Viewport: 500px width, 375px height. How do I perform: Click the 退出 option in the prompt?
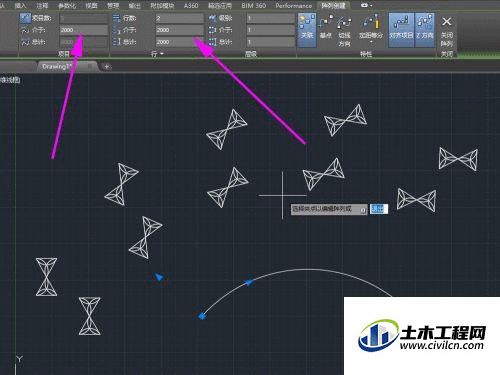pos(379,209)
